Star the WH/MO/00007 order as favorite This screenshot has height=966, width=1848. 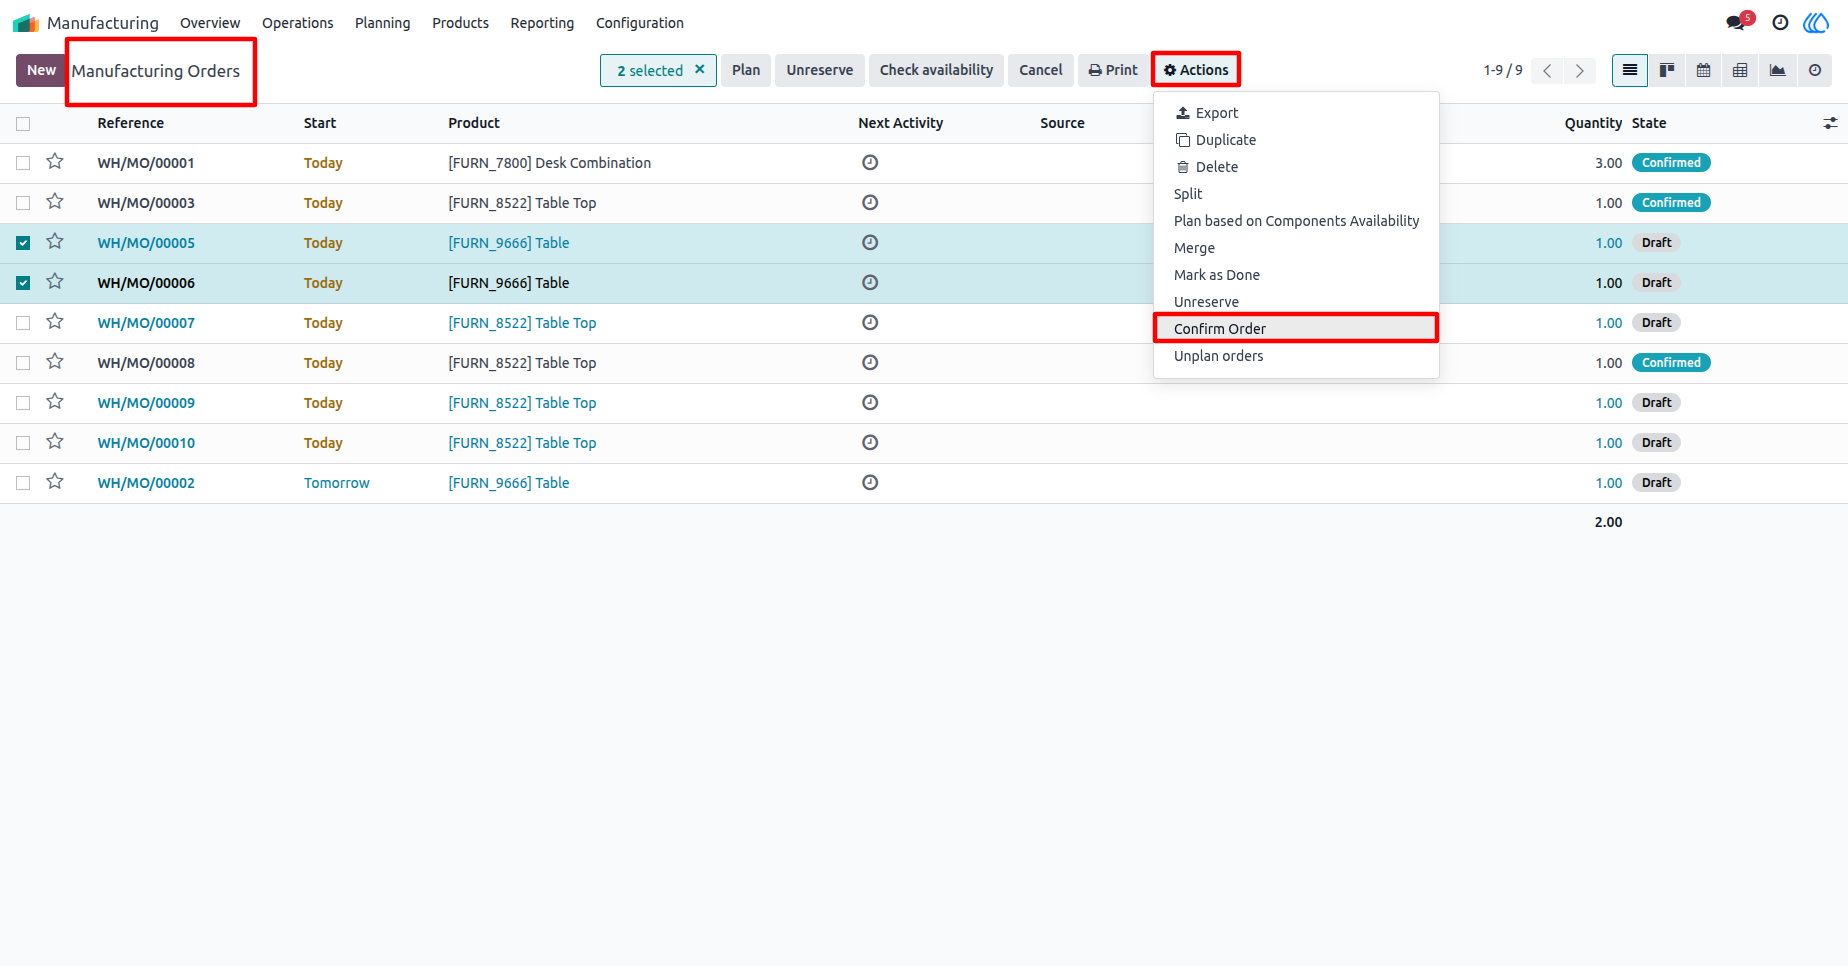coord(55,321)
